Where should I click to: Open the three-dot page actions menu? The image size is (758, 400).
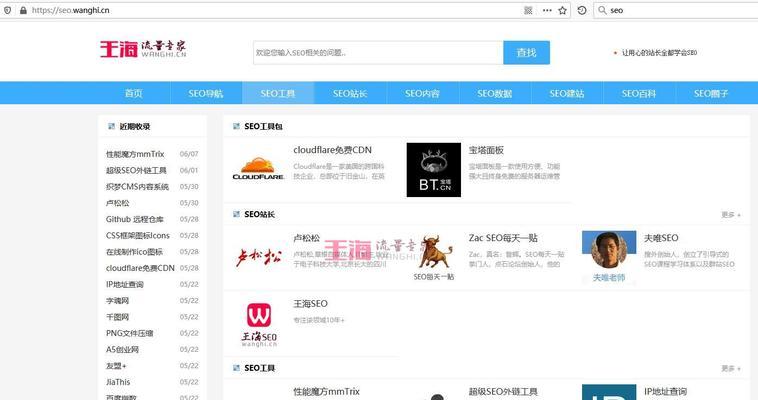(x=547, y=10)
